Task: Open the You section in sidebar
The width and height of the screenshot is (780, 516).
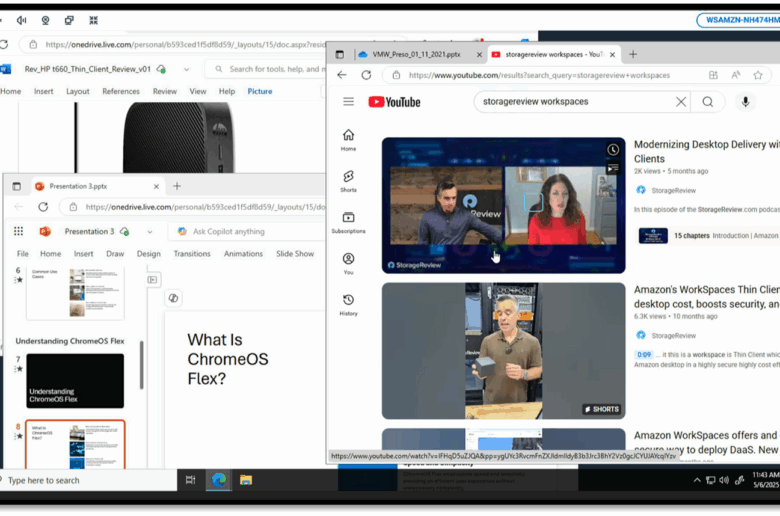Action: click(348, 264)
